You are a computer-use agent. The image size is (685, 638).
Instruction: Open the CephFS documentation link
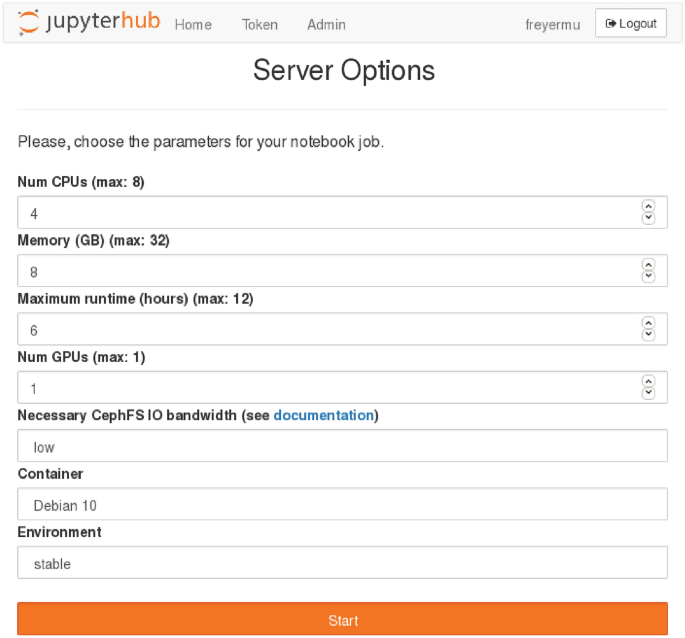(x=323, y=415)
